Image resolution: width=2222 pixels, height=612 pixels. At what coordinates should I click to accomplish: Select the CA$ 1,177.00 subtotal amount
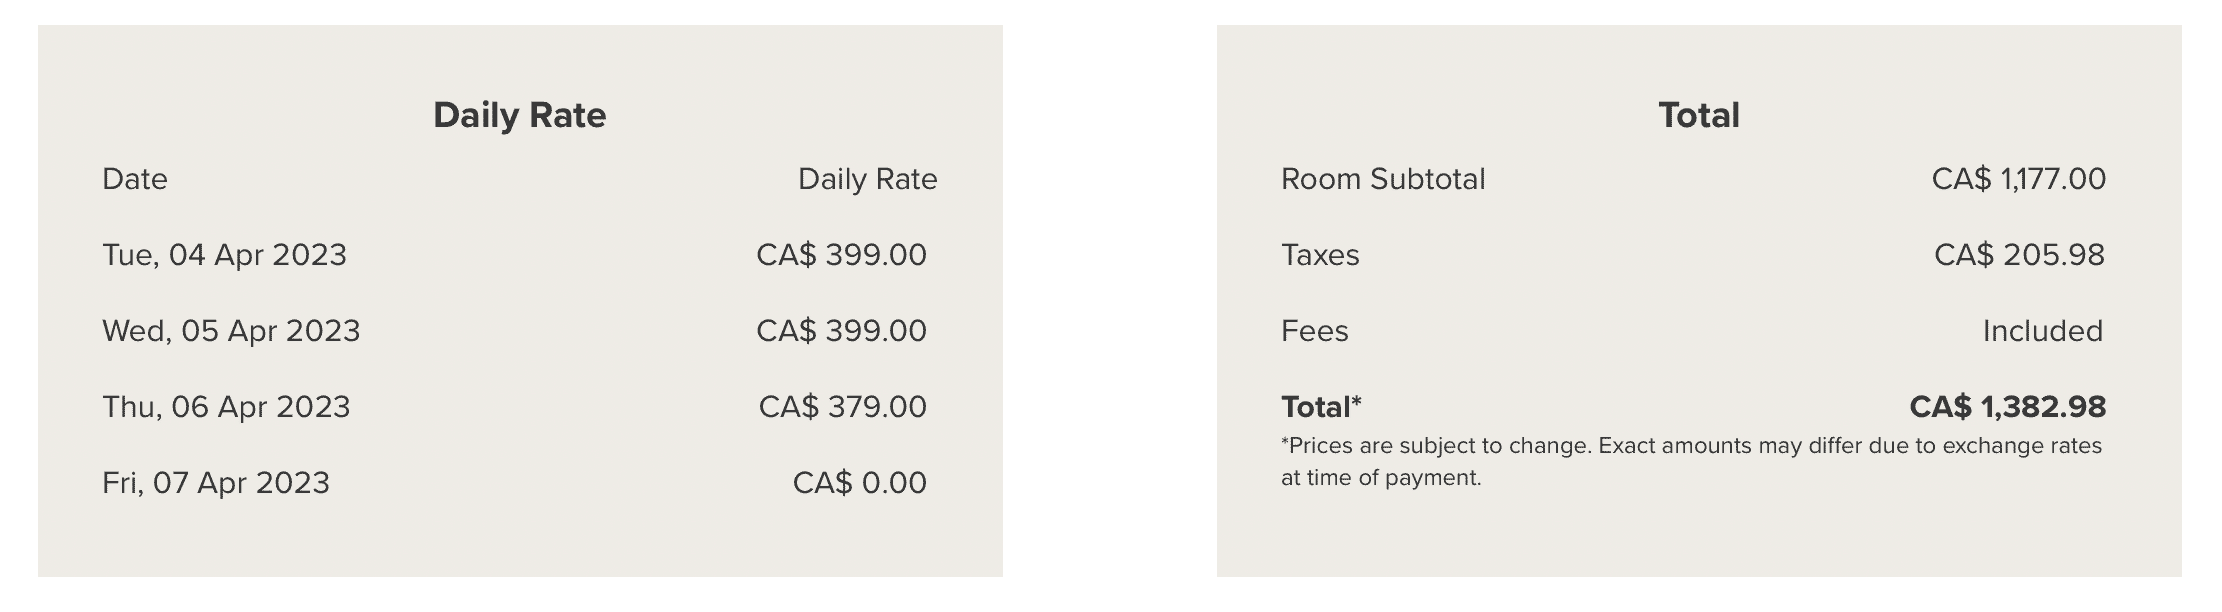tap(2018, 179)
